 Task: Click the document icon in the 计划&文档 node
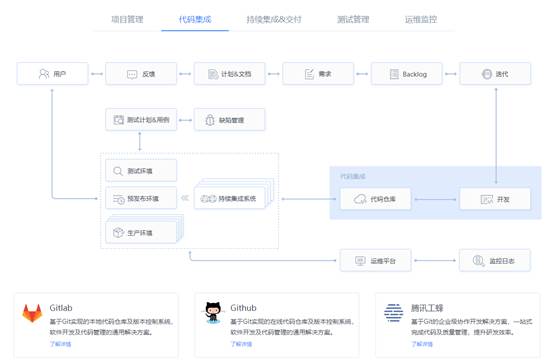[213, 74]
